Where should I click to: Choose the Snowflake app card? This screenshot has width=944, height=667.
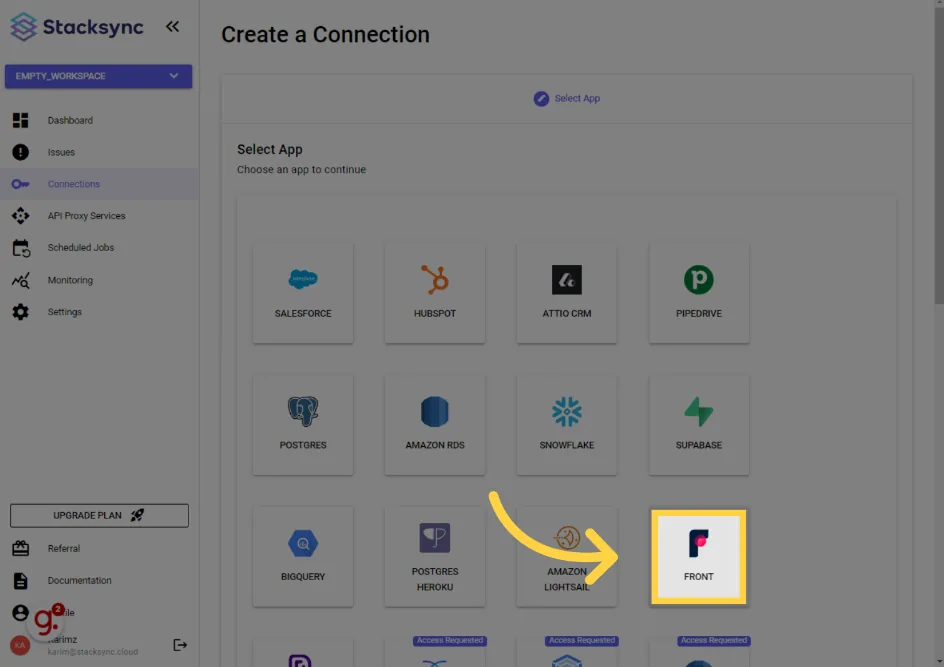click(567, 425)
